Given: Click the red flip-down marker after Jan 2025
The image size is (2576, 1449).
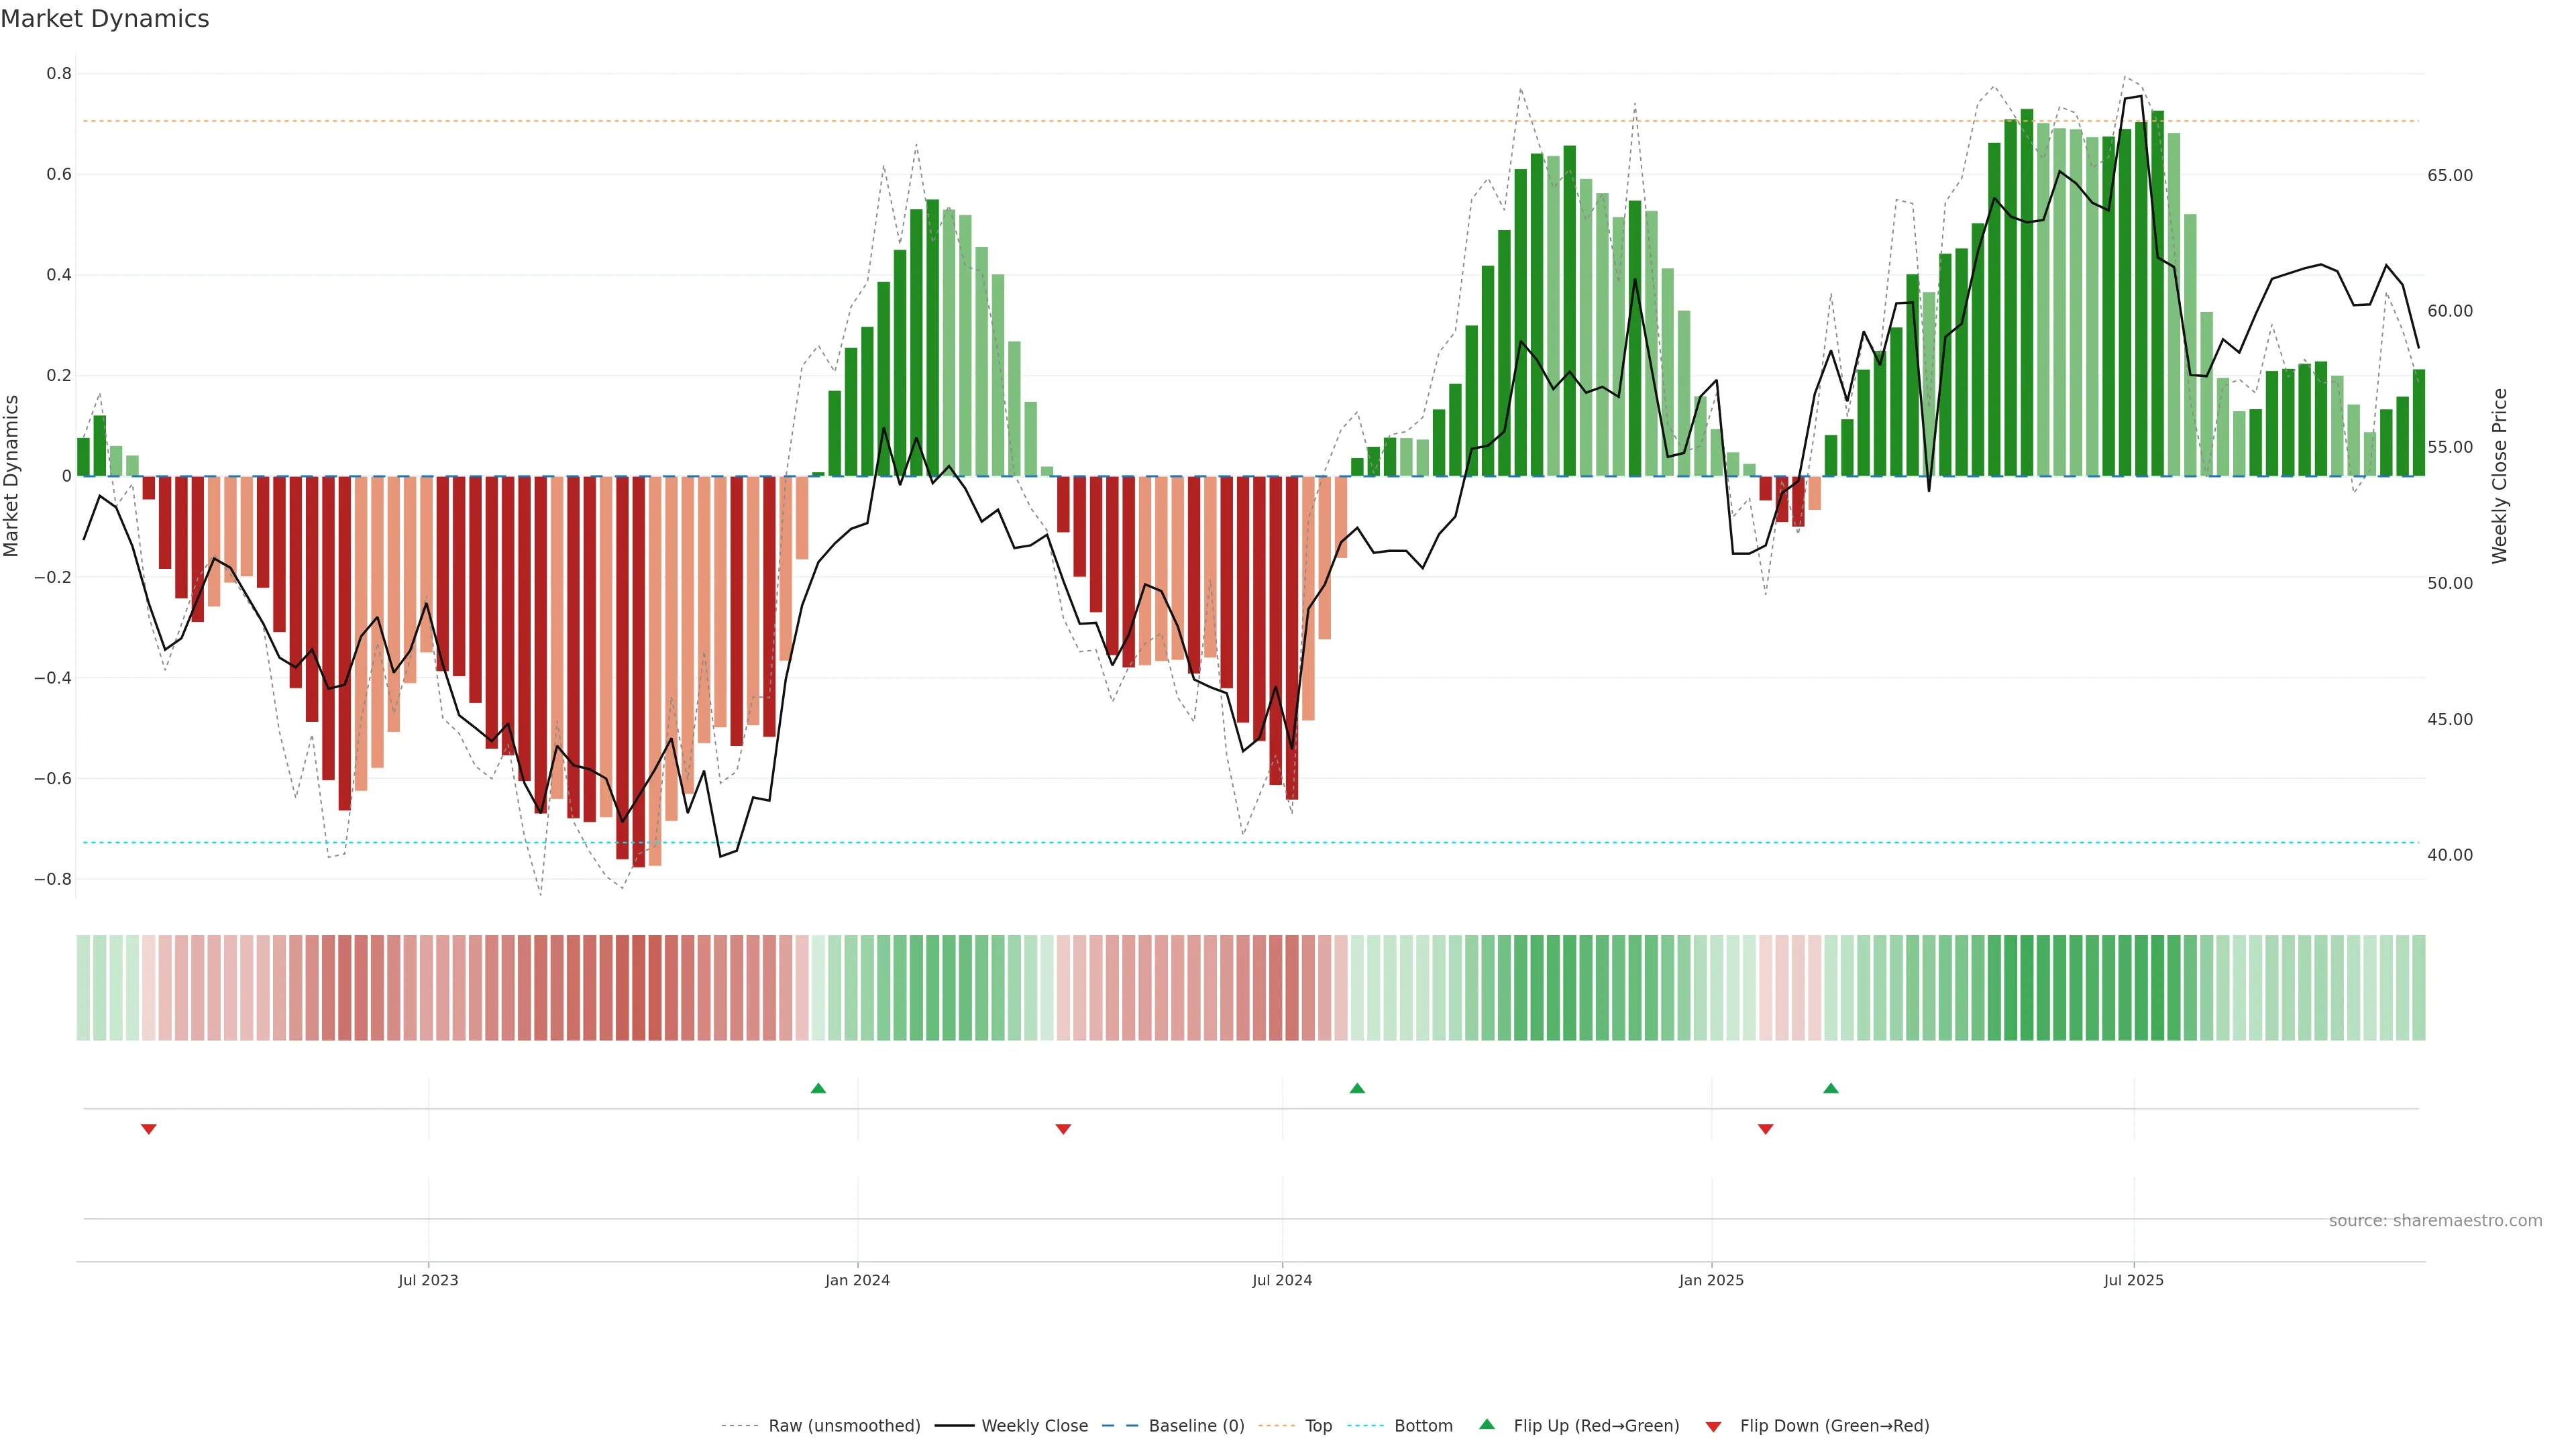Looking at the screenshot, I should 1765,1129.
